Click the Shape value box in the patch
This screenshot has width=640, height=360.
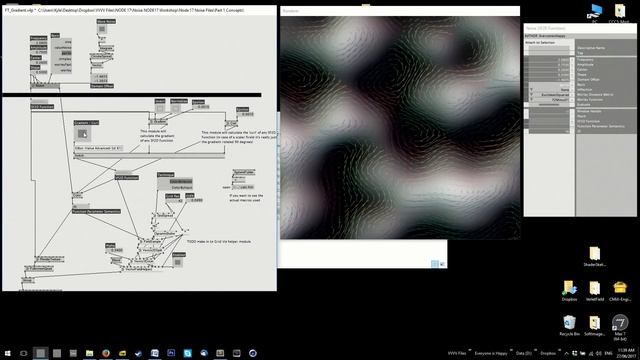pyautogui.click(x=39, y=72)
